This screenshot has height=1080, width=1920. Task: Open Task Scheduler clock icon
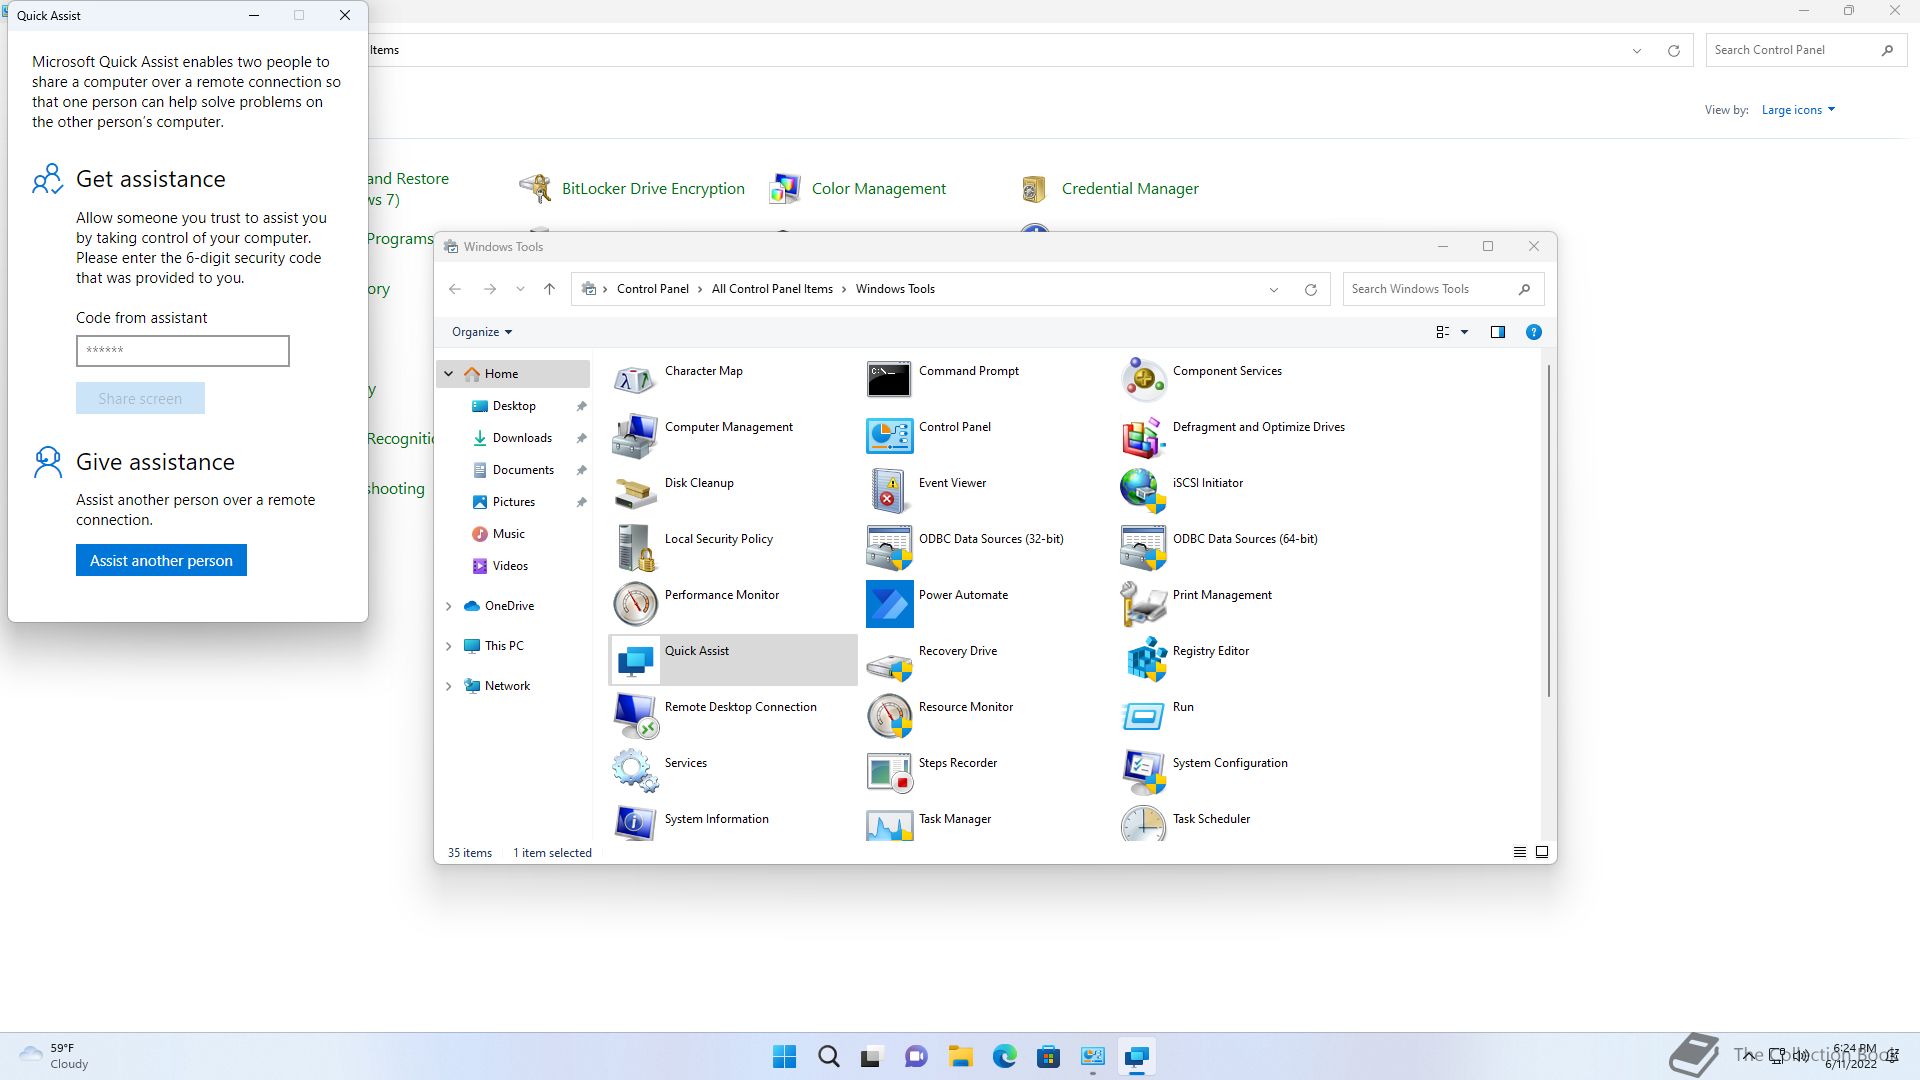coord(1143,823)
